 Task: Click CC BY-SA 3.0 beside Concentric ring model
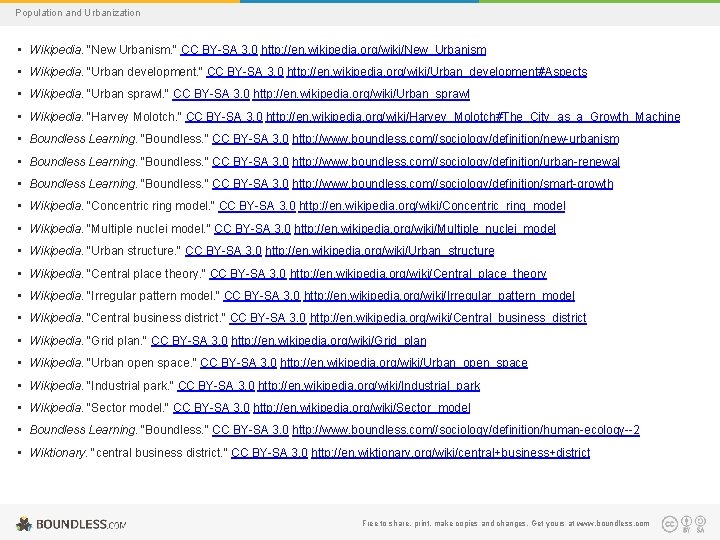pos(257,206)
